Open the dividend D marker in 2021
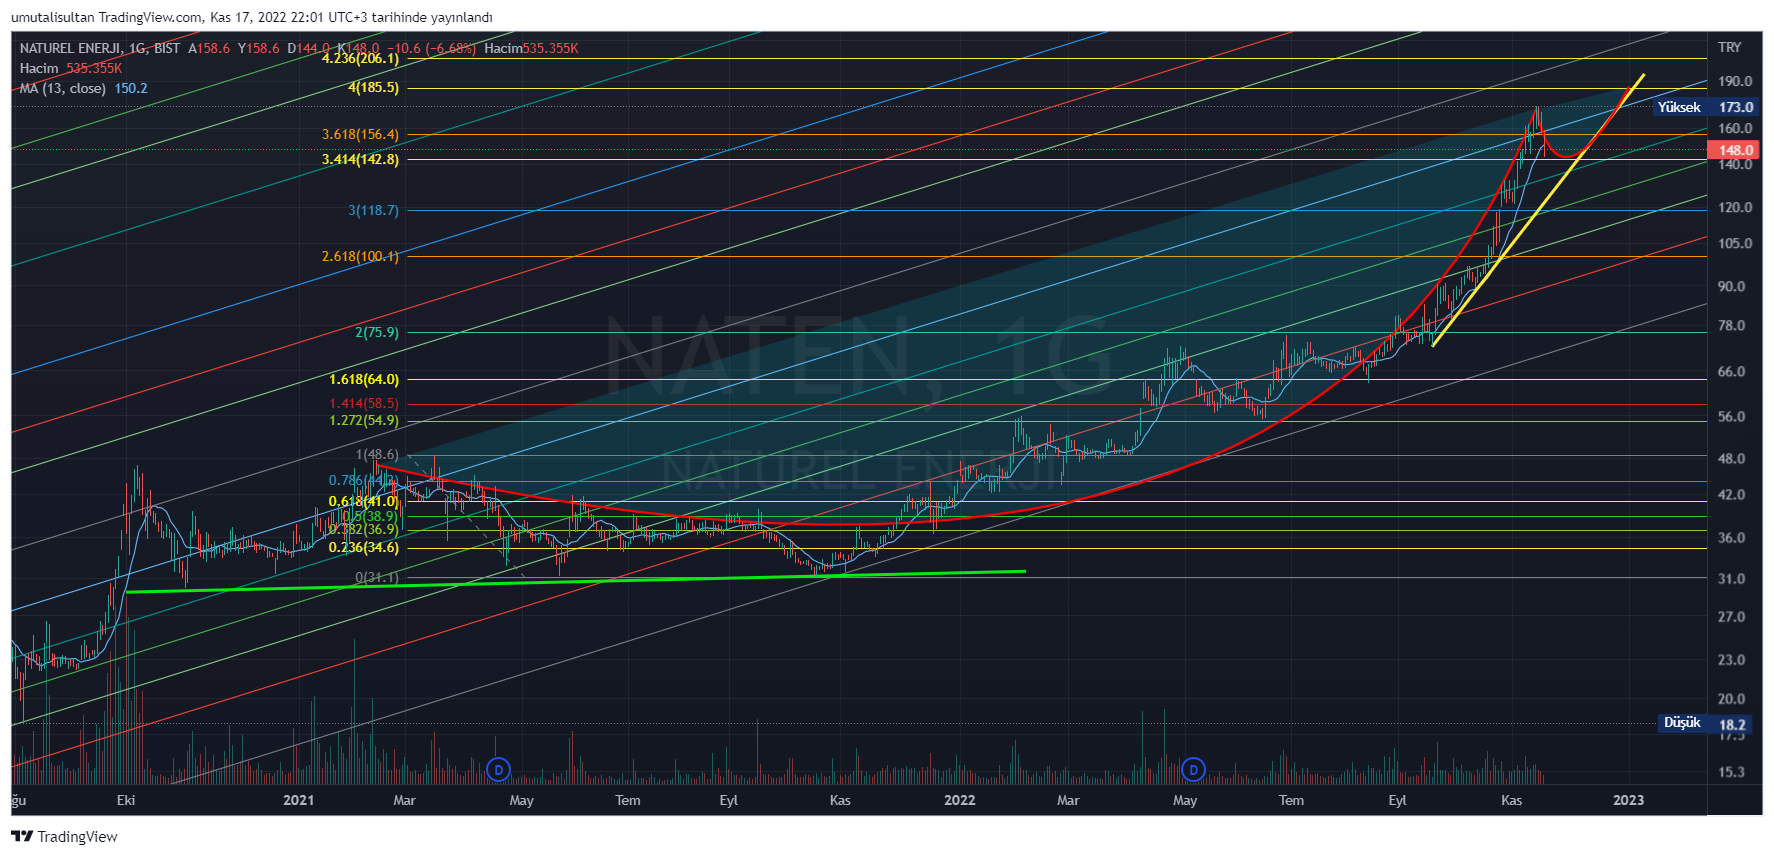 pyautogui.click(x=498, y=770)
